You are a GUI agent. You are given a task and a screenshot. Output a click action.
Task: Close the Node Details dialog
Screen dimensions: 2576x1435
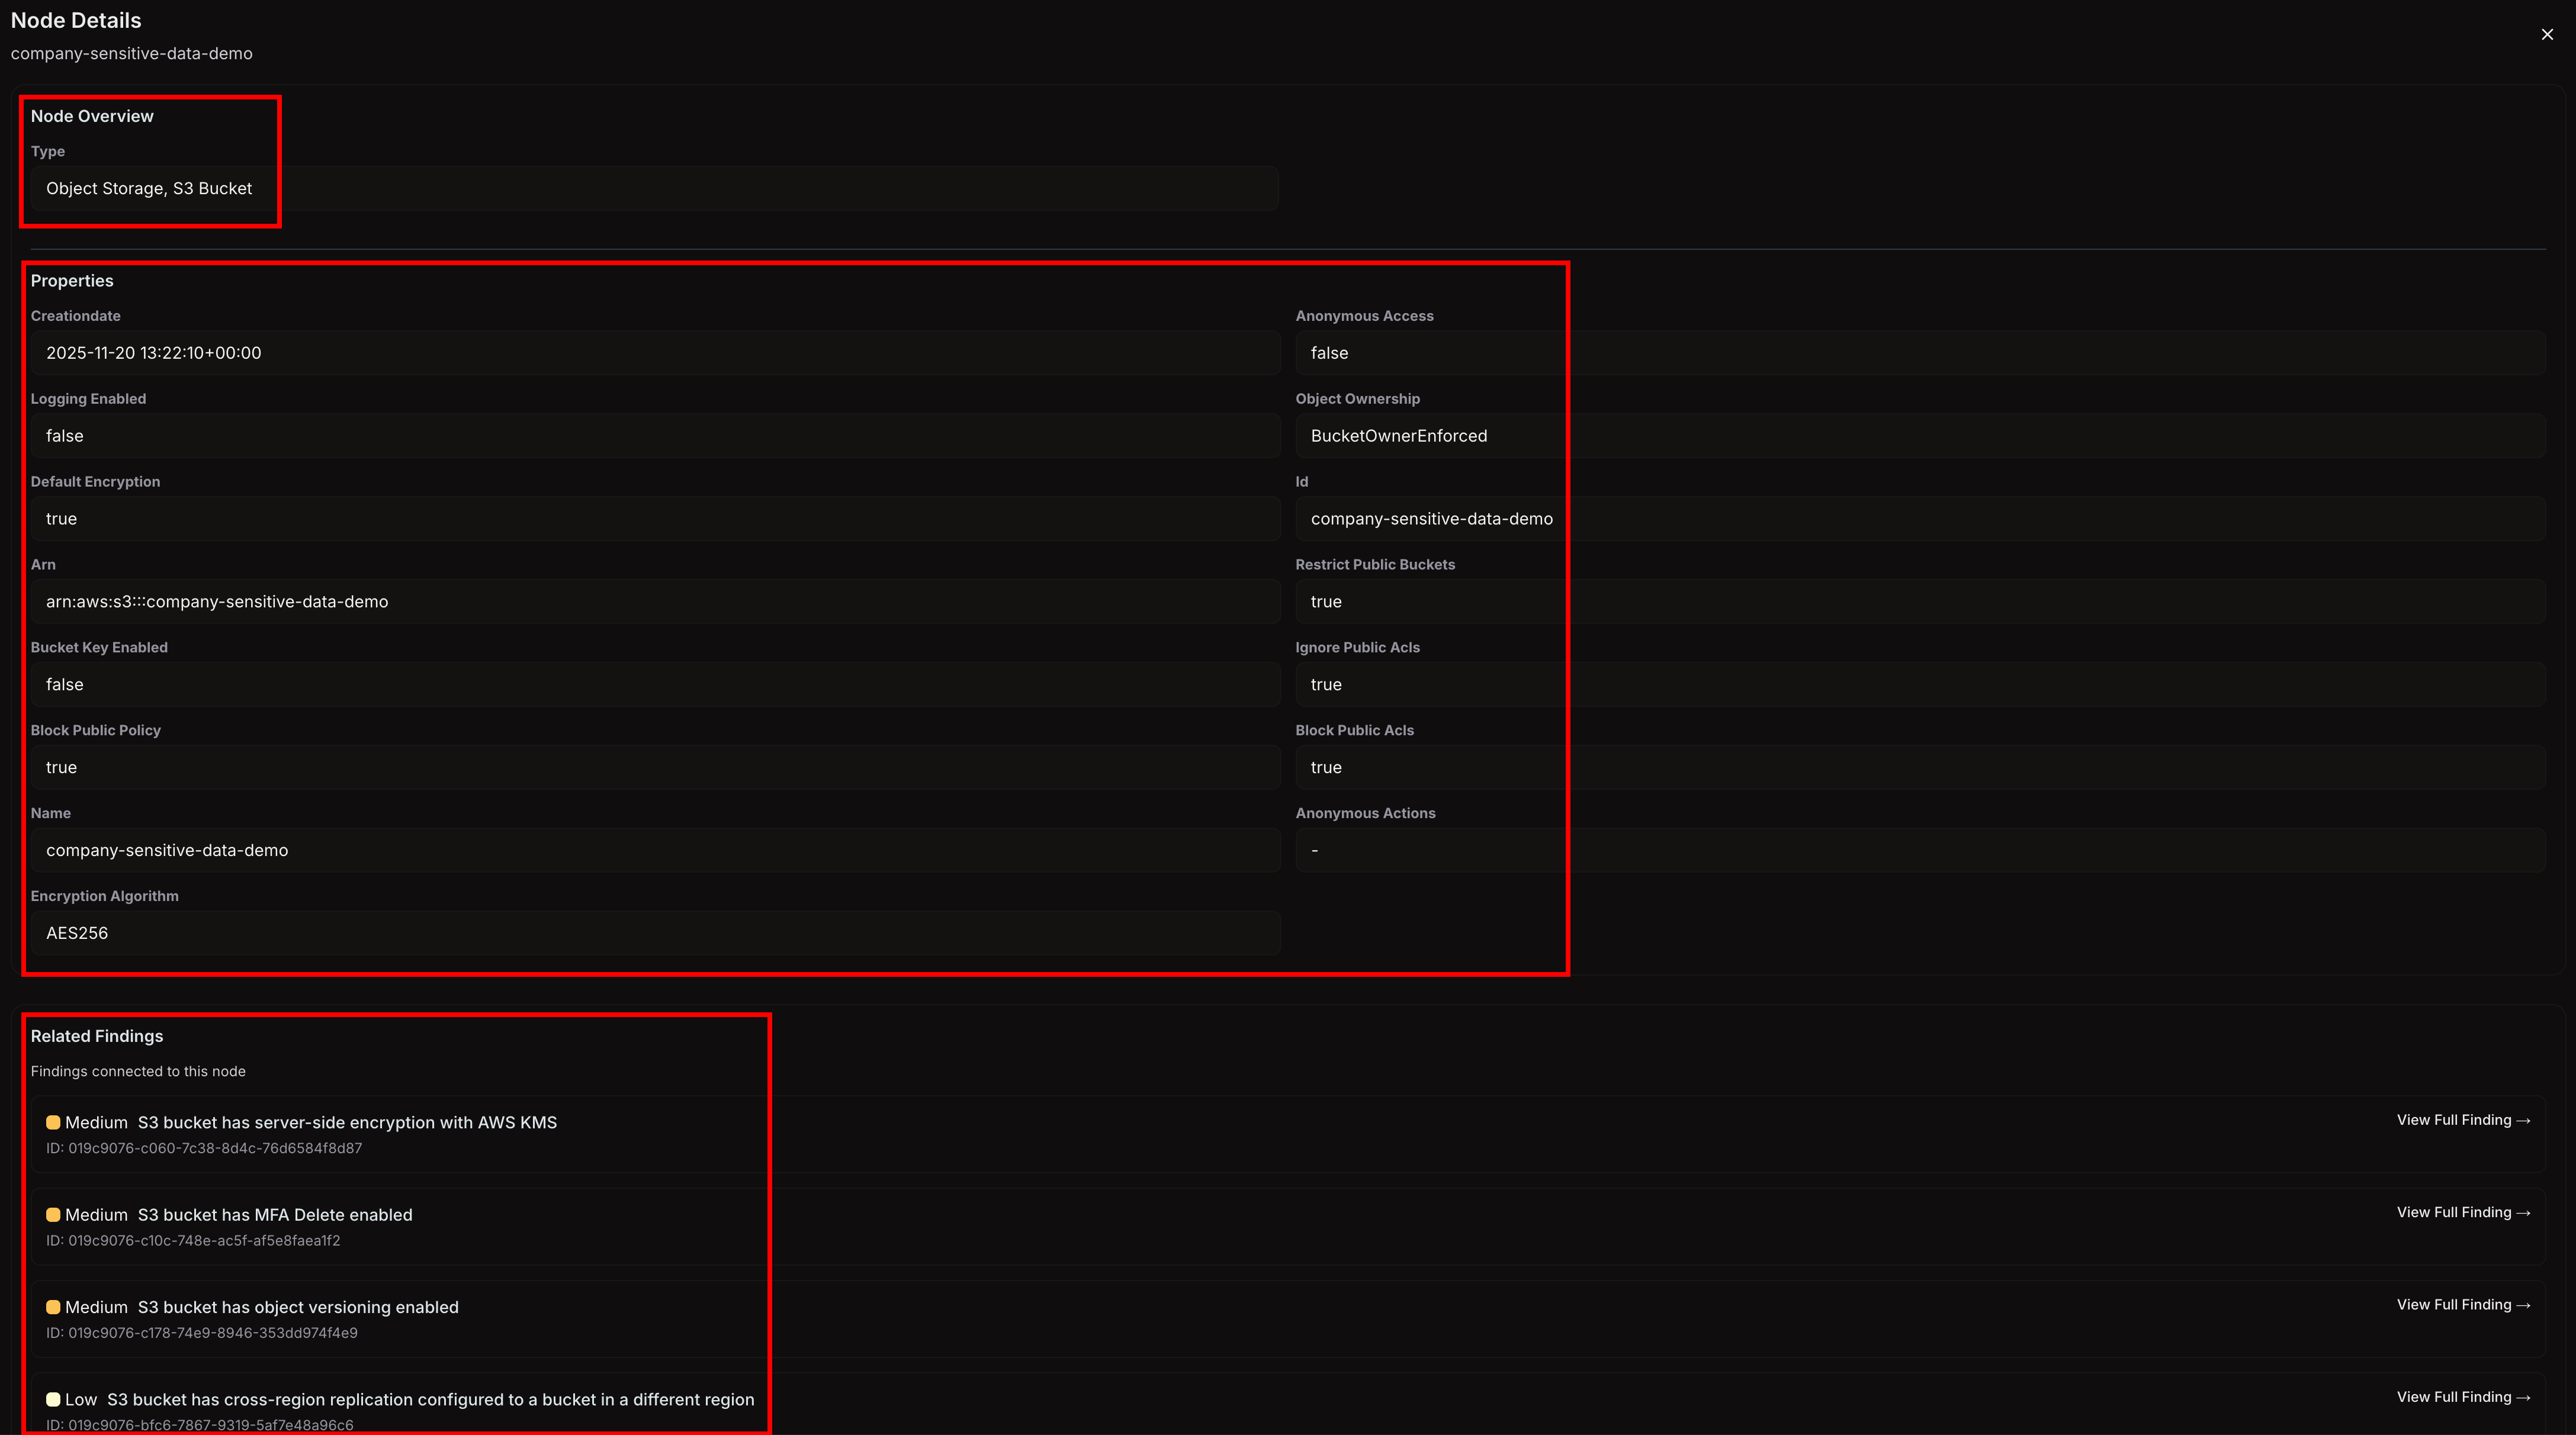(2546, 33)
